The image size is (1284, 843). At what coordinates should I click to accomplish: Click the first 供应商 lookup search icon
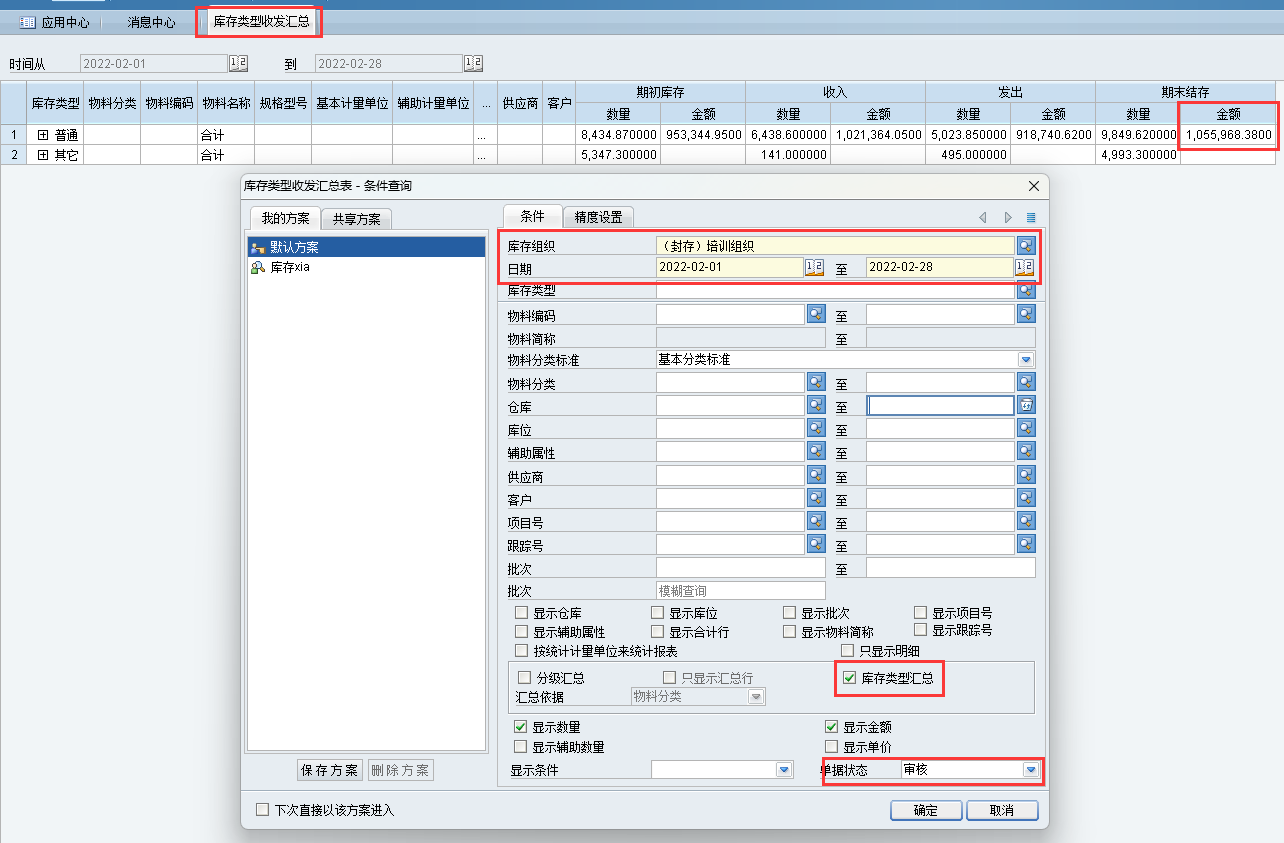(816, 475)
